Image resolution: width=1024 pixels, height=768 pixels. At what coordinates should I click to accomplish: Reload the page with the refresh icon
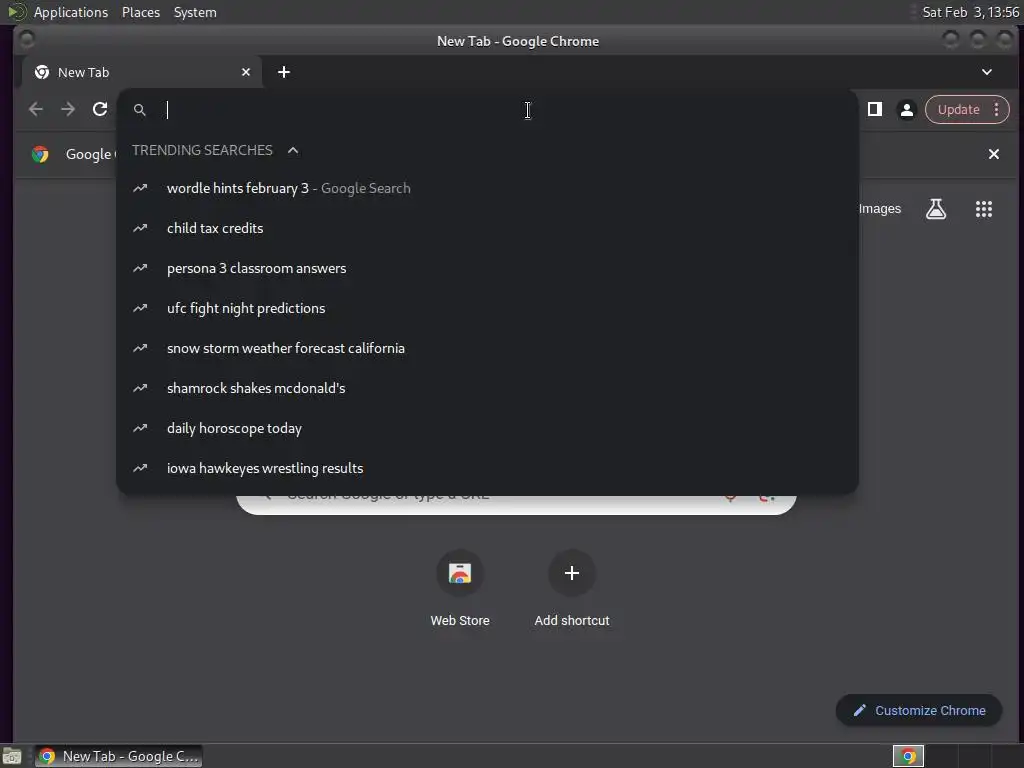click(x=100, y=109)
